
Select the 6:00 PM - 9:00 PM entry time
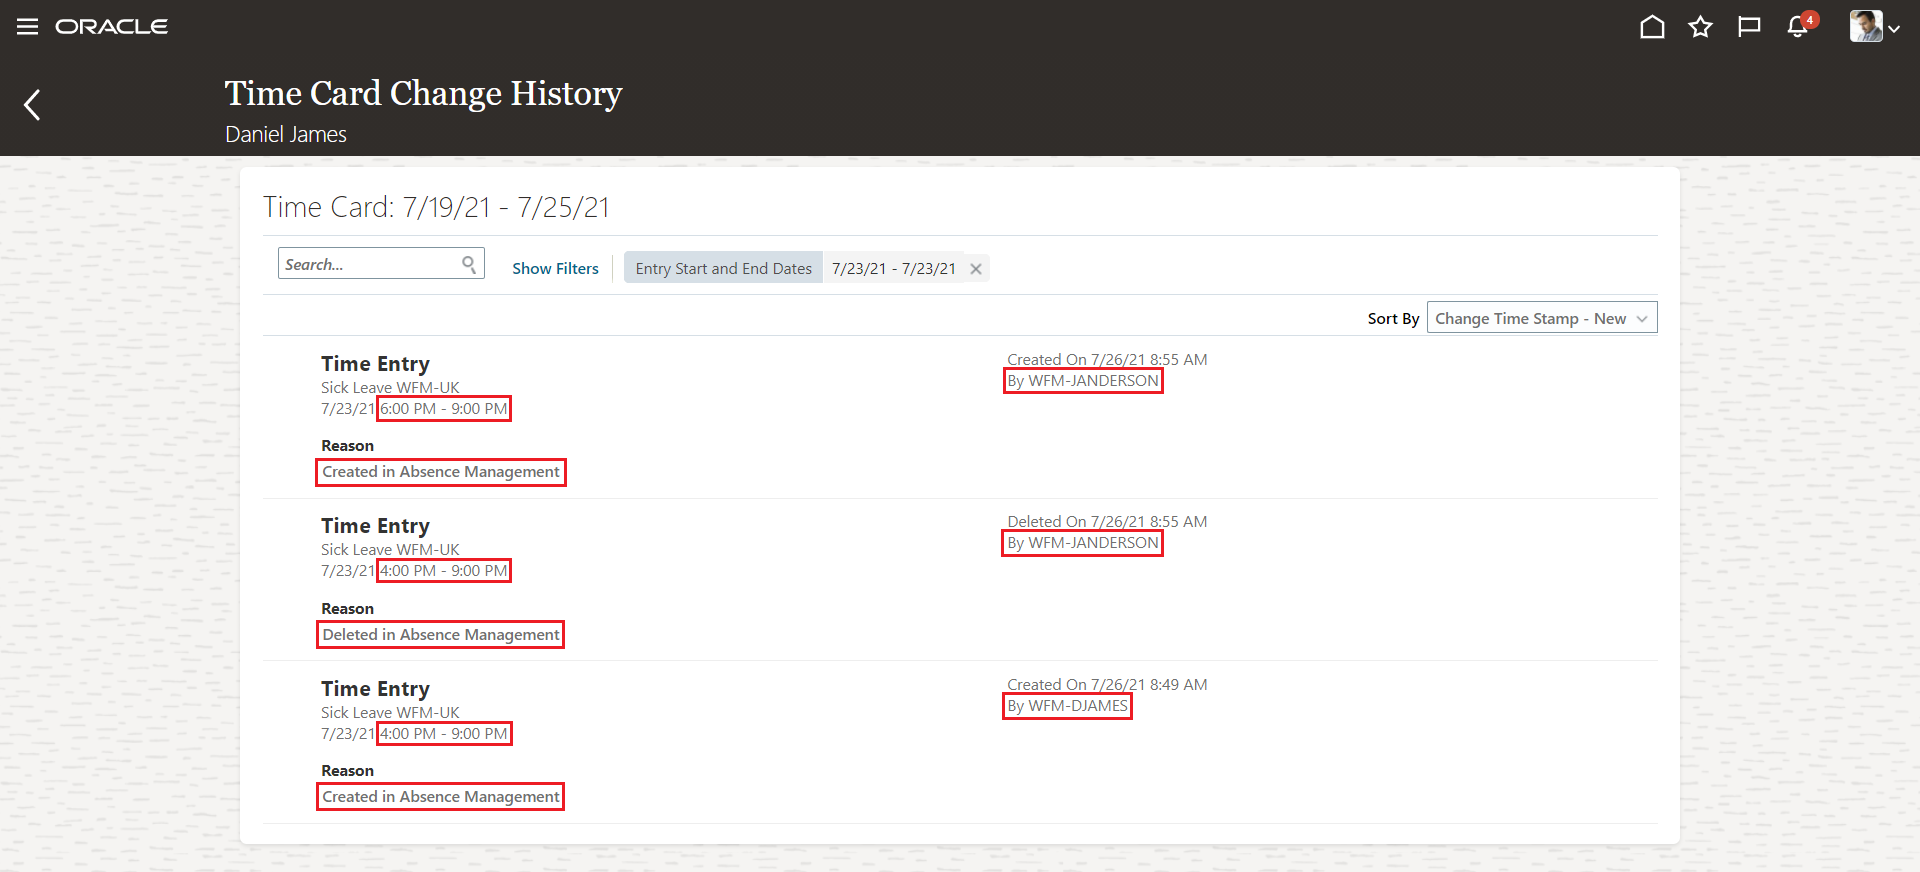pos(444,408)
